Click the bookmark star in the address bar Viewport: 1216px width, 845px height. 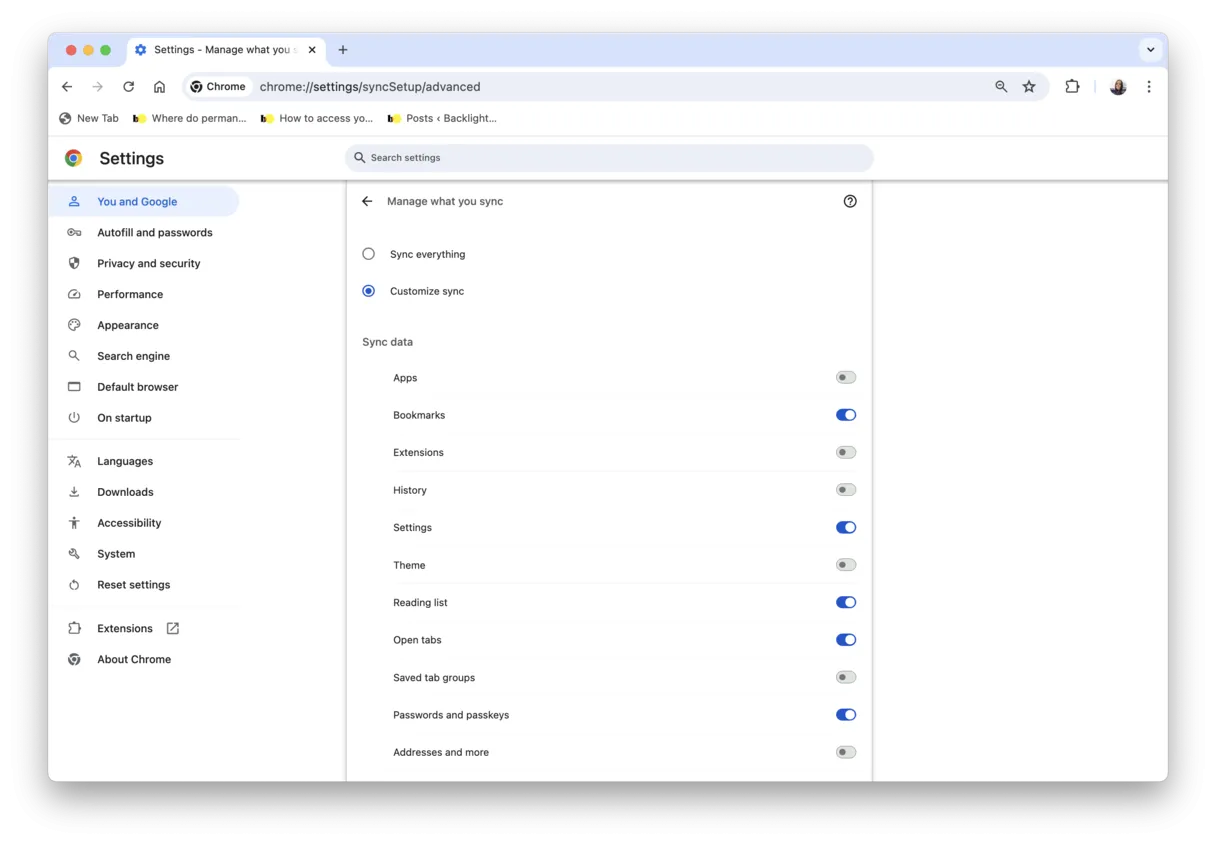pyautogui.click(x=1029, y=87)
